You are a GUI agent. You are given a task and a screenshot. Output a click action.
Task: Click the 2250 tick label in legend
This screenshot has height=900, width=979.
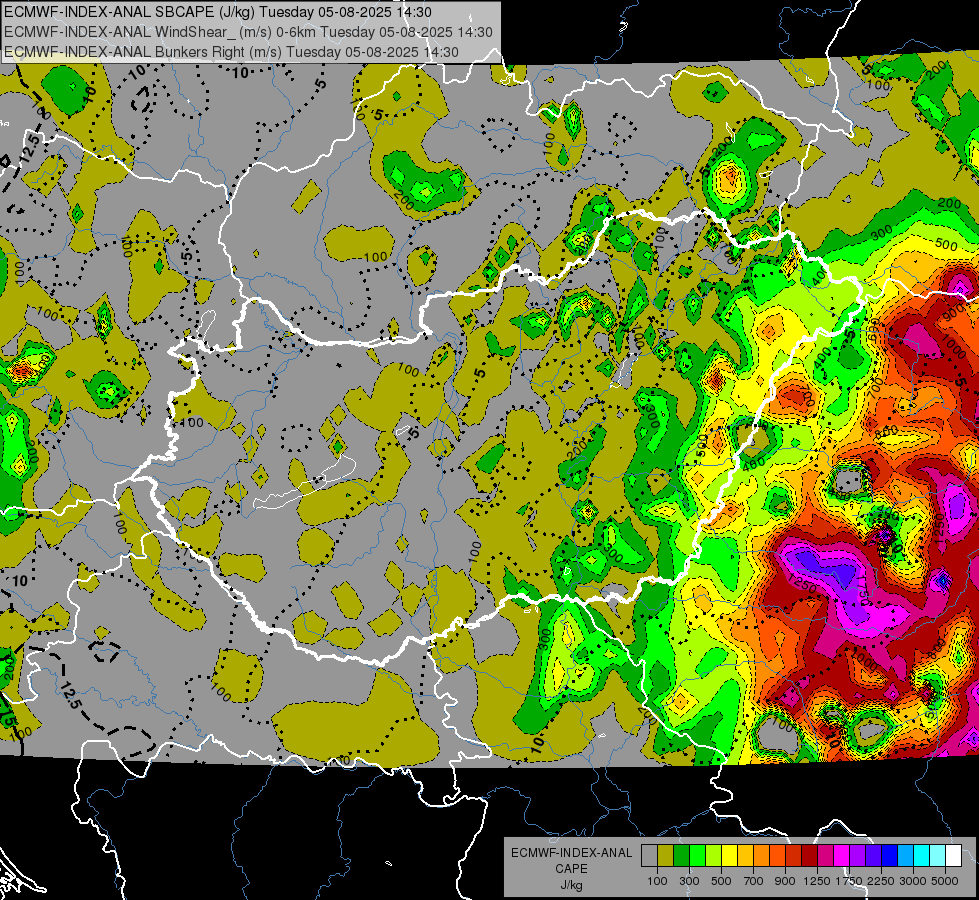tap(881, 881)
